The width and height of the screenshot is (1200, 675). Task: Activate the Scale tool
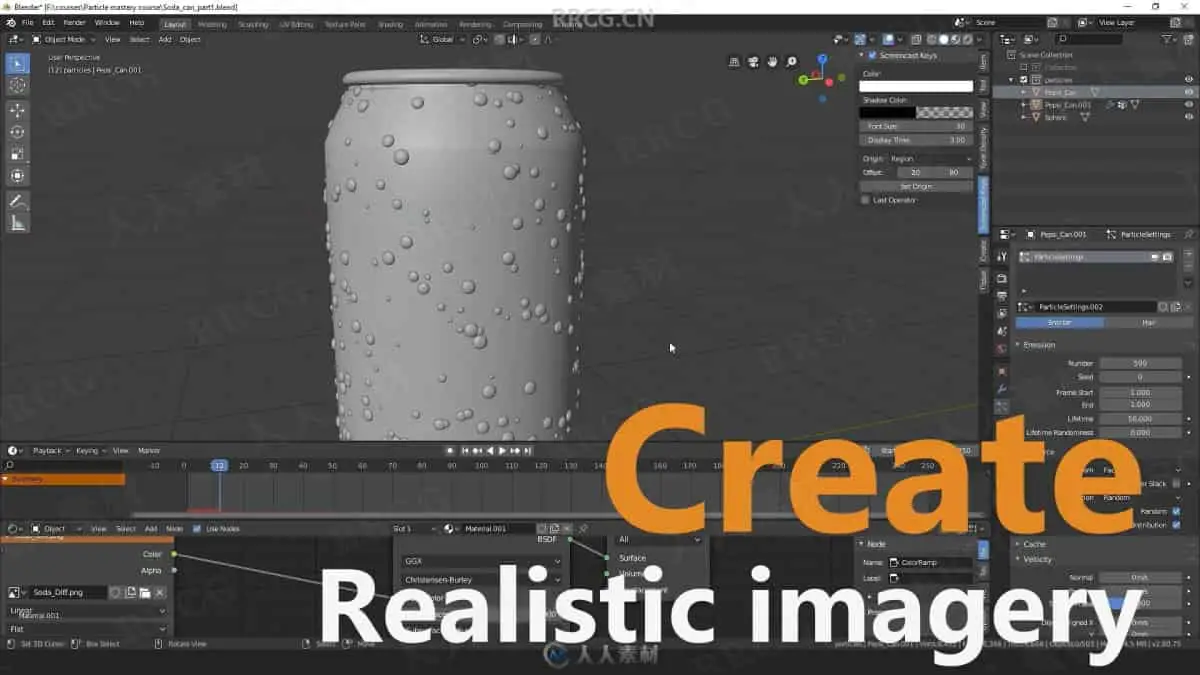click(17, 154)
